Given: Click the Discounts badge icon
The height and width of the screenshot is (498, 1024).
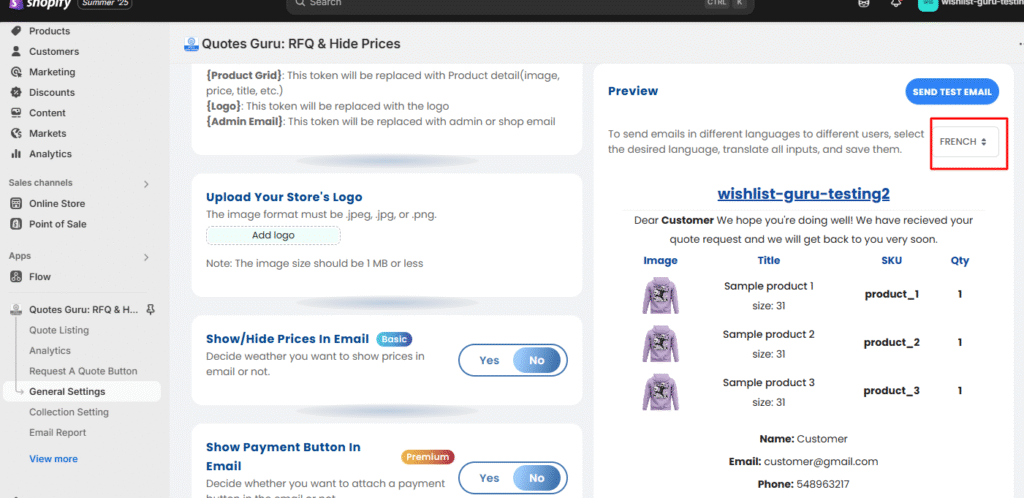Looking at the screenshot, I should point(16,93).
